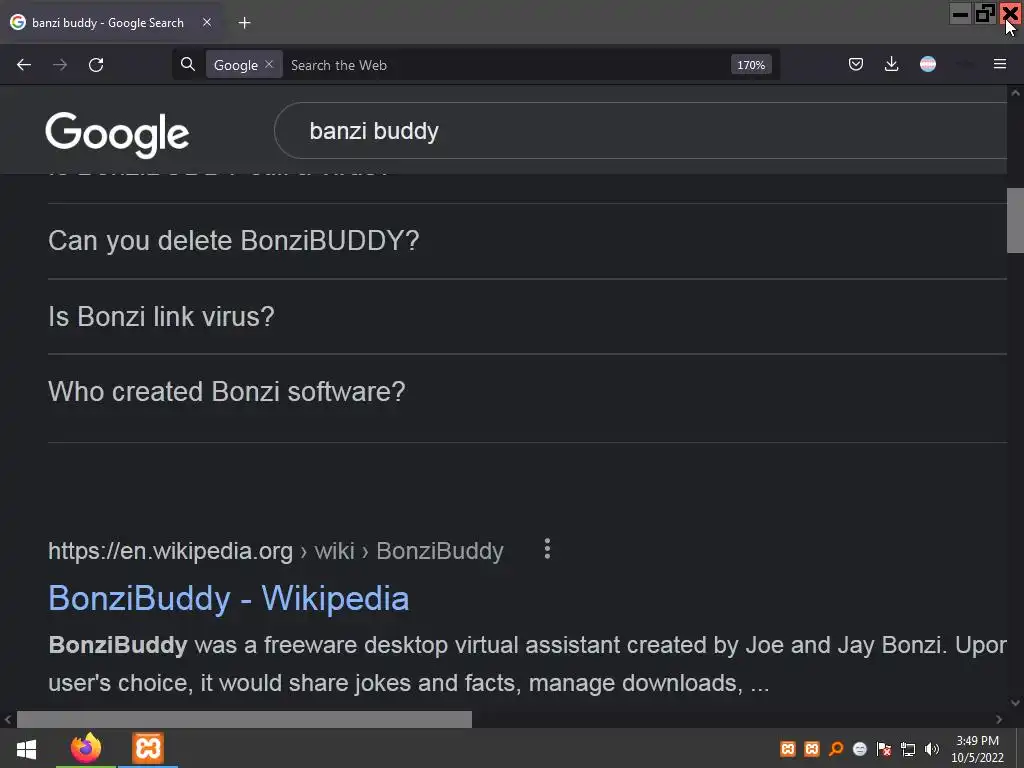
Task: Close the banzi buddy Google Search tab
Action: click(206, 22)
